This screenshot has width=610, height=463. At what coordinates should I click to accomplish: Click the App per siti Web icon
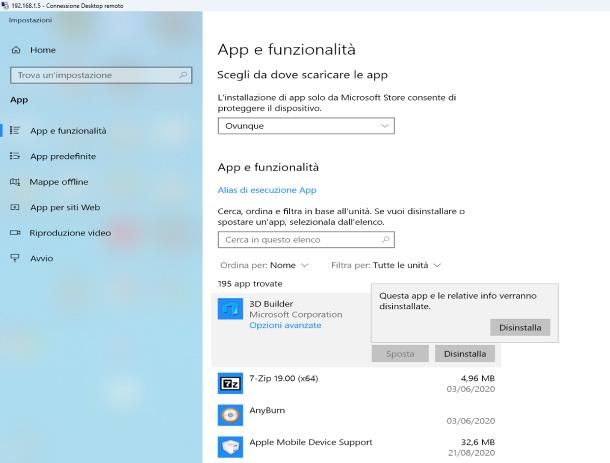(x=15, y=207)
